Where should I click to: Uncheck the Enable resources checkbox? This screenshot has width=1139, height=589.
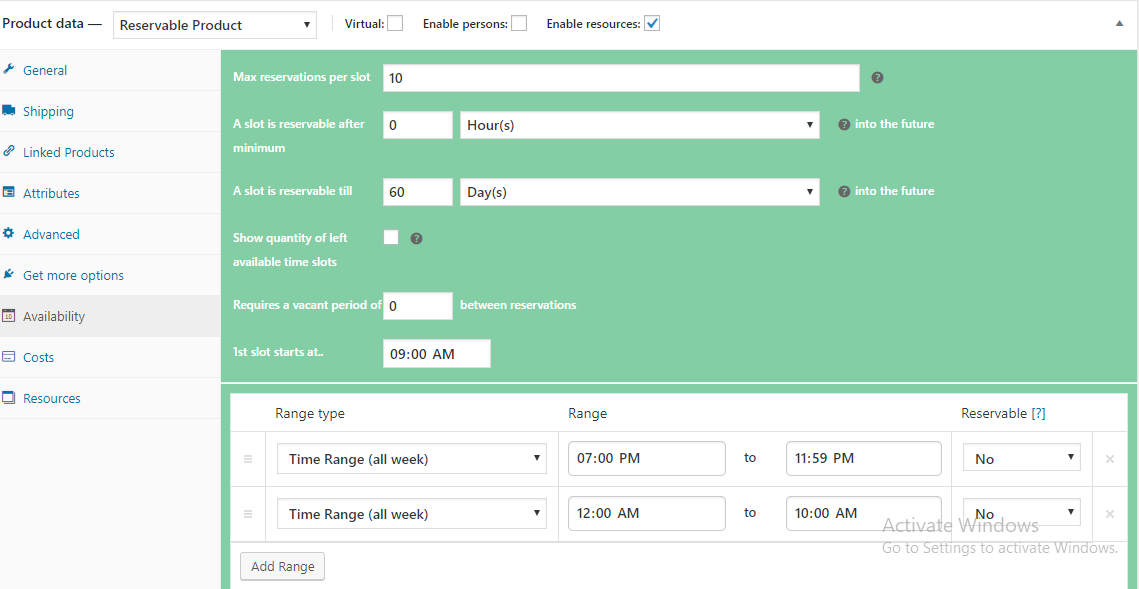[x=652, y=24]
